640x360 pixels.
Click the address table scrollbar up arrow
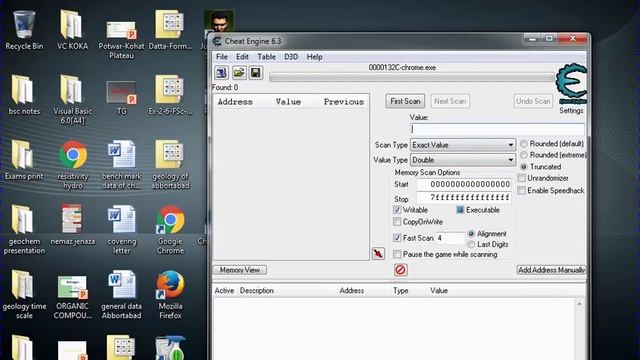point(580,304)
